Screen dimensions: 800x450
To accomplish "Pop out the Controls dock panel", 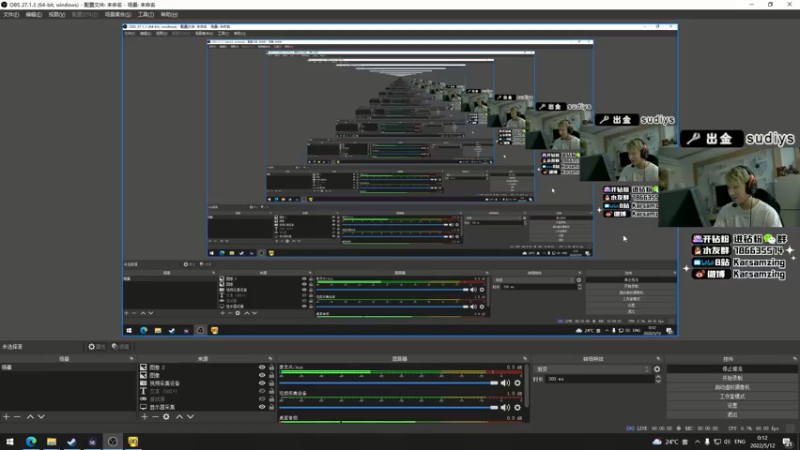I will 795,359.
